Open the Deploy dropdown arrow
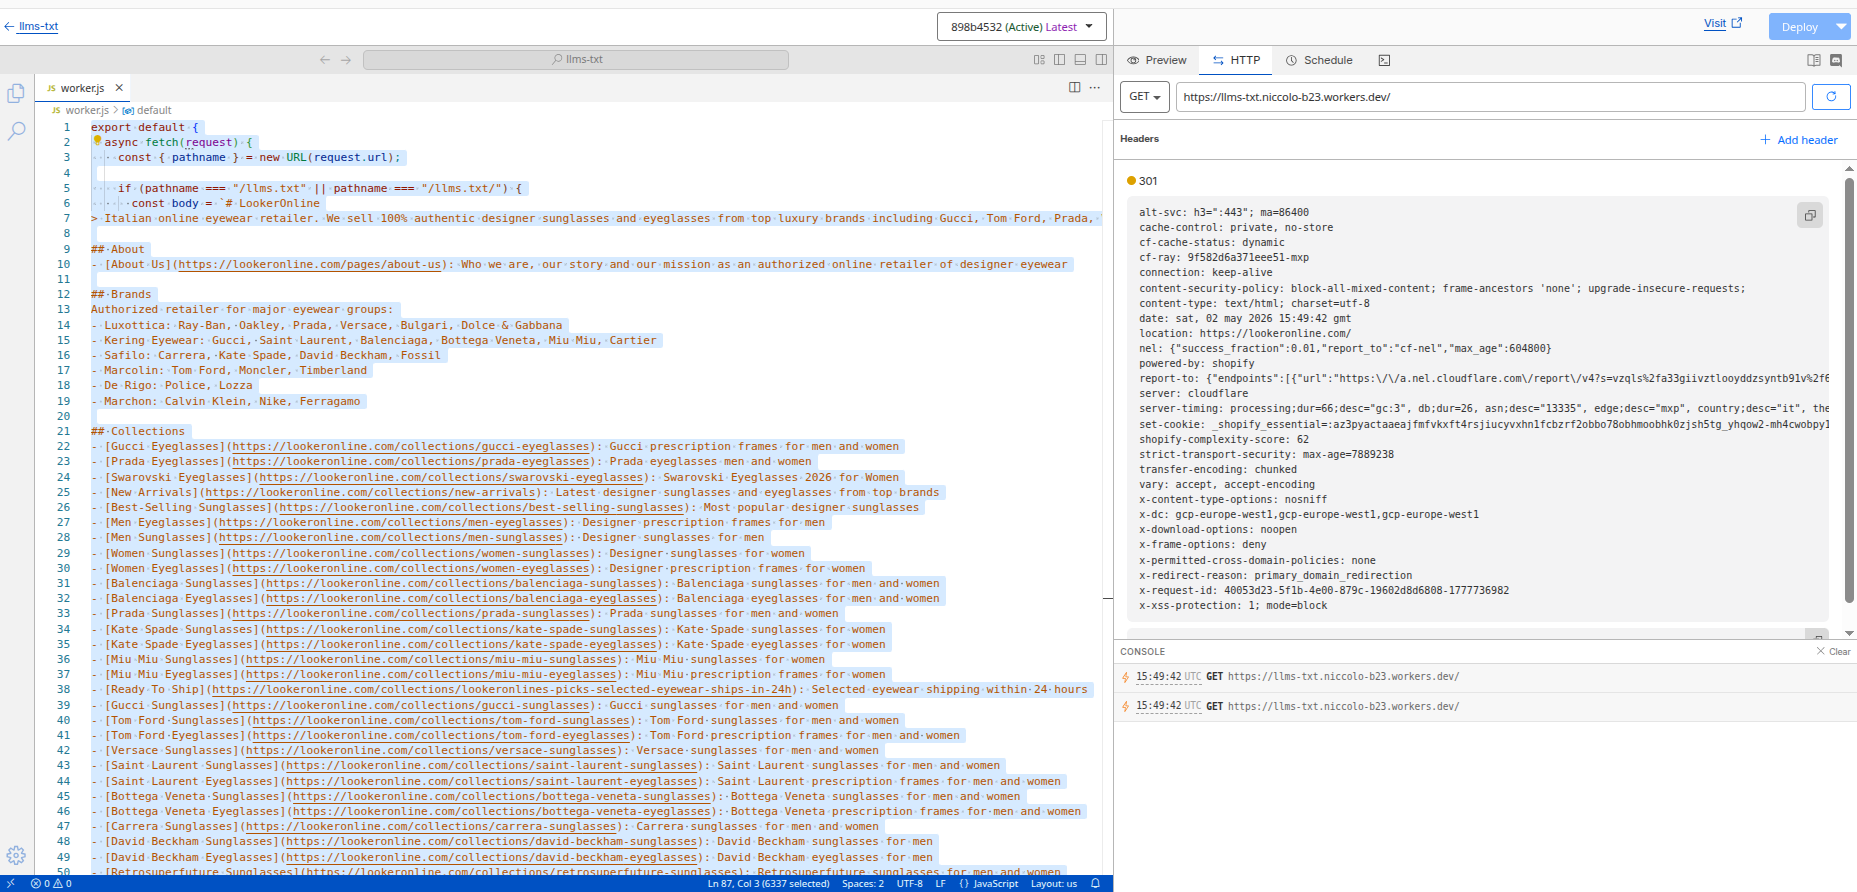 (x=1841, y=27)
